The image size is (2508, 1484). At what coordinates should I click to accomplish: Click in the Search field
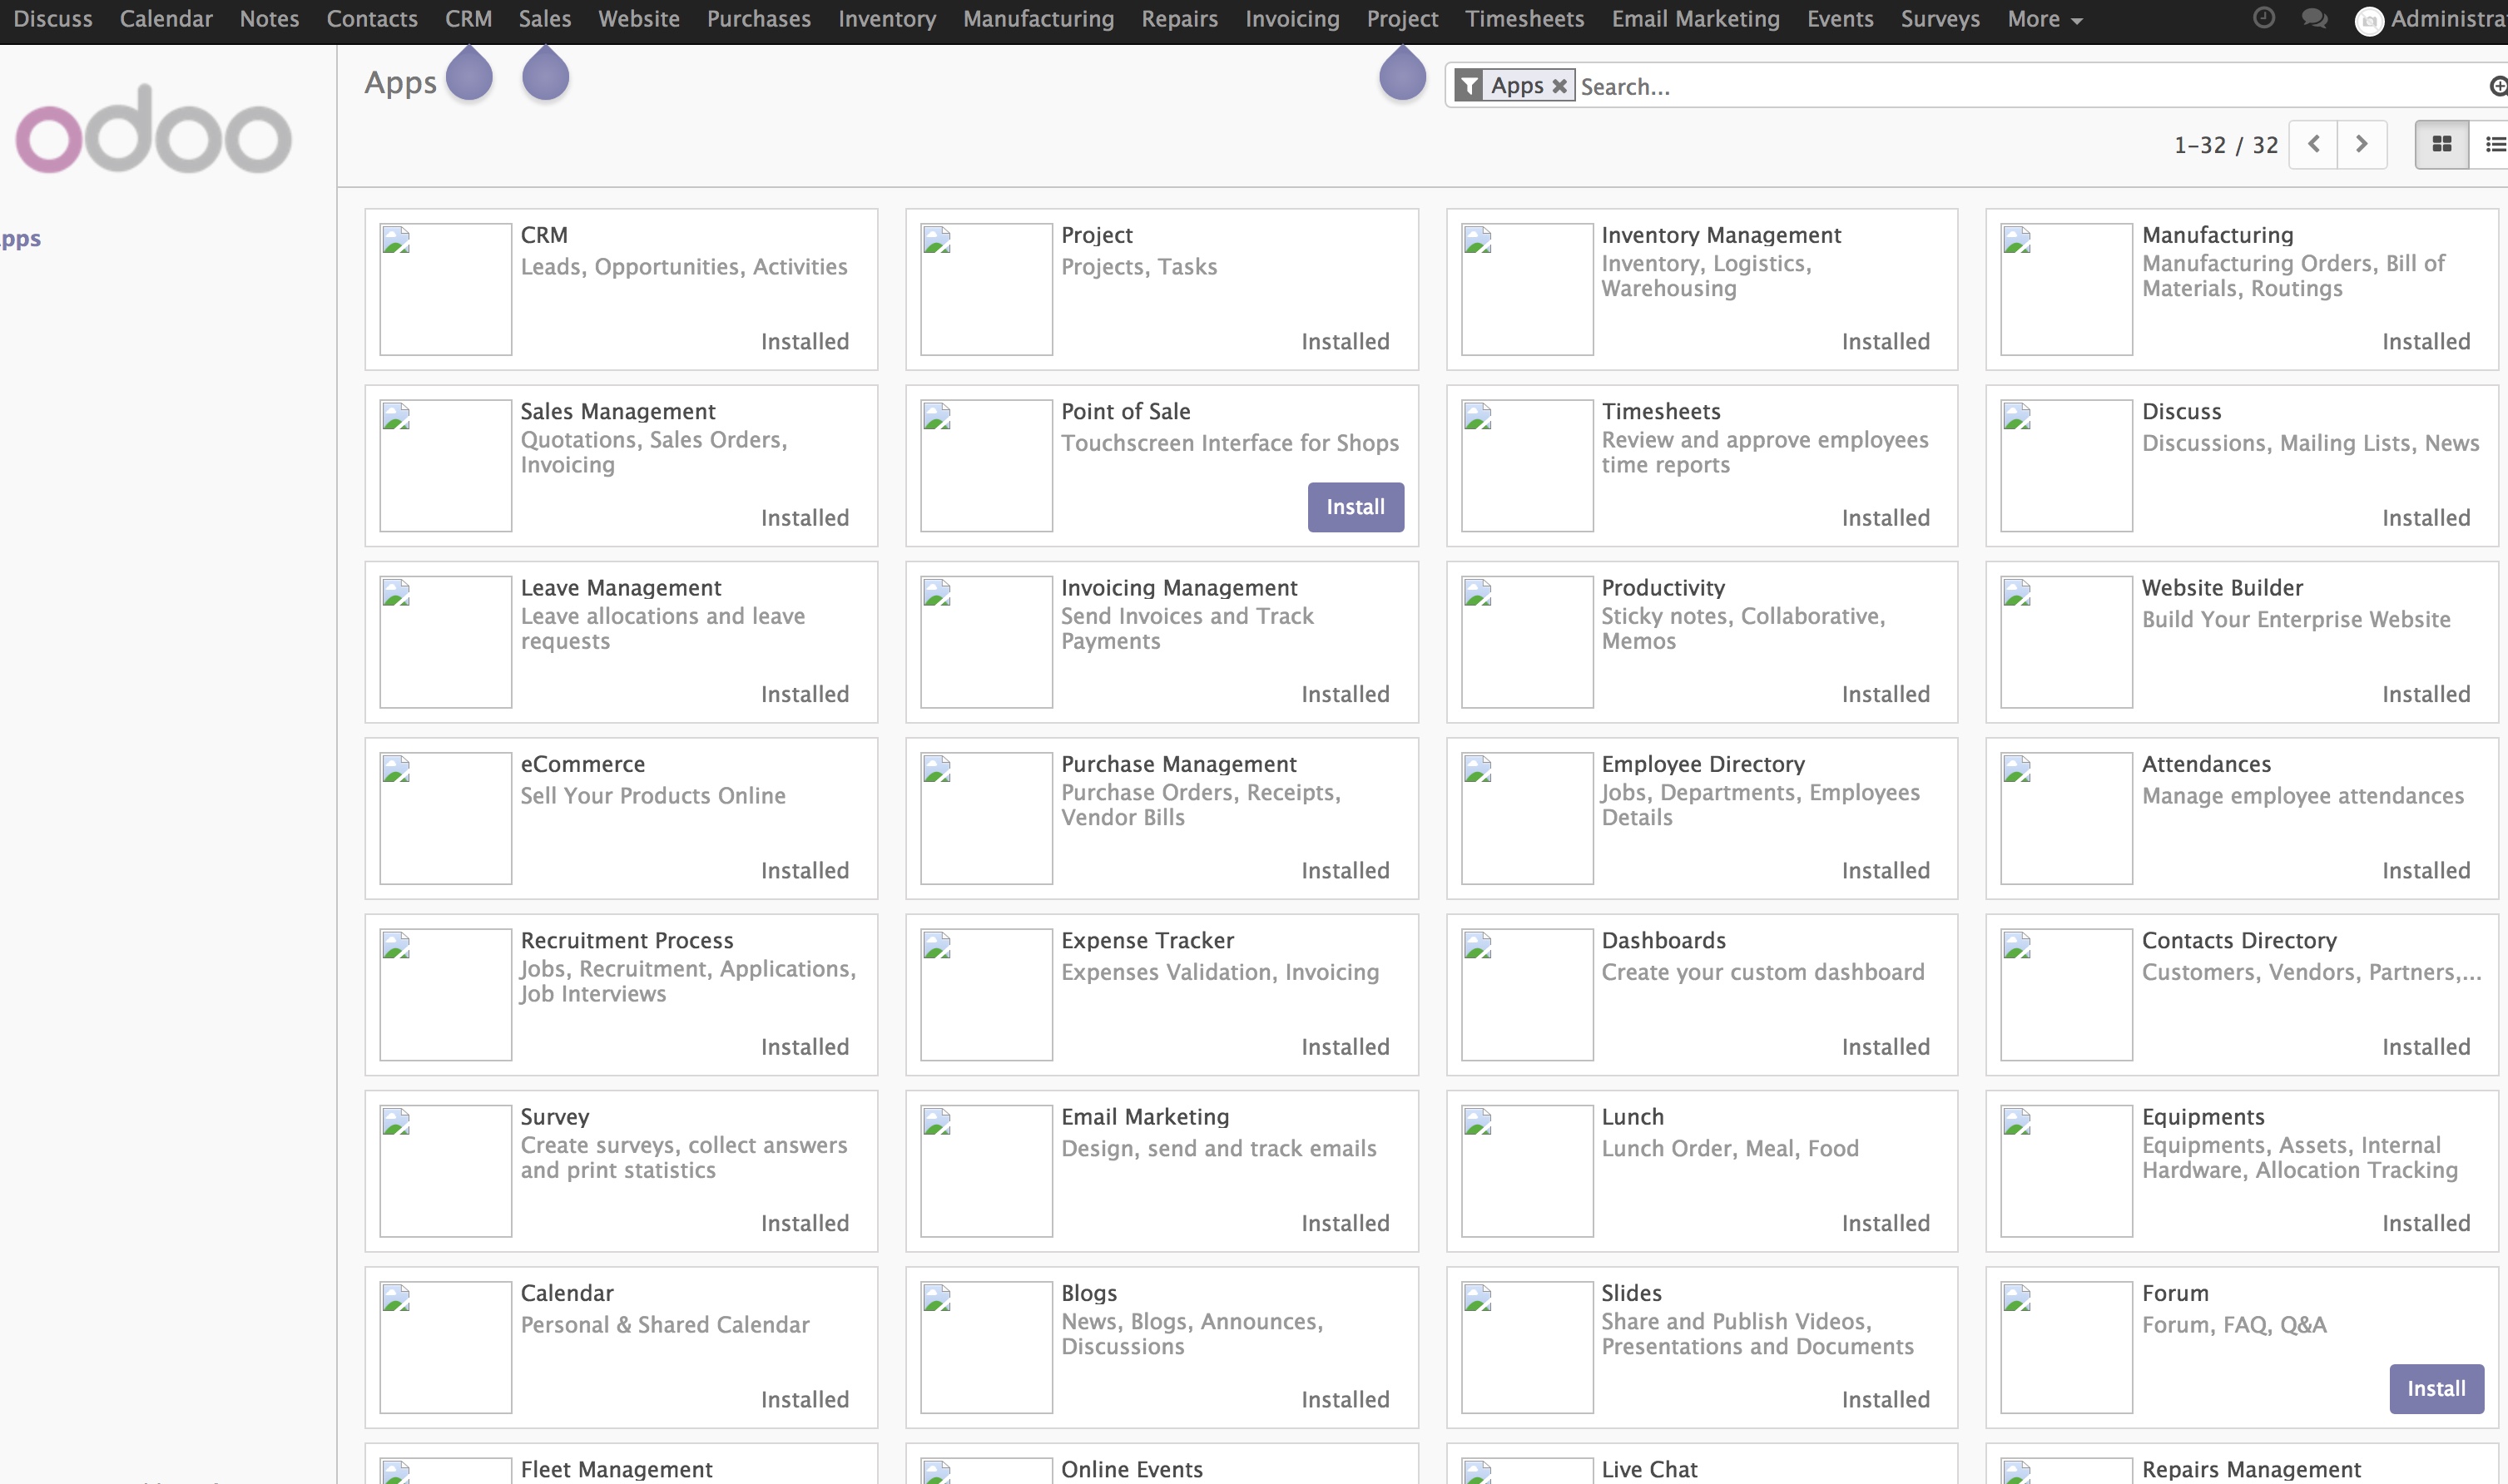click(x=2030, y=87)
